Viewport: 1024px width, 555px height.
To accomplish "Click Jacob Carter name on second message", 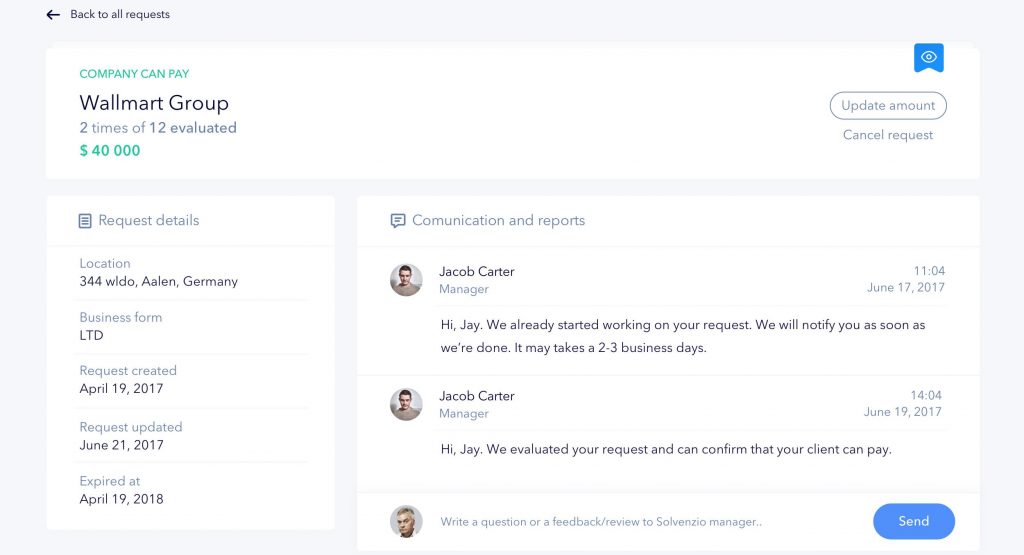I will pyautogui.click(x=477, y=396).
